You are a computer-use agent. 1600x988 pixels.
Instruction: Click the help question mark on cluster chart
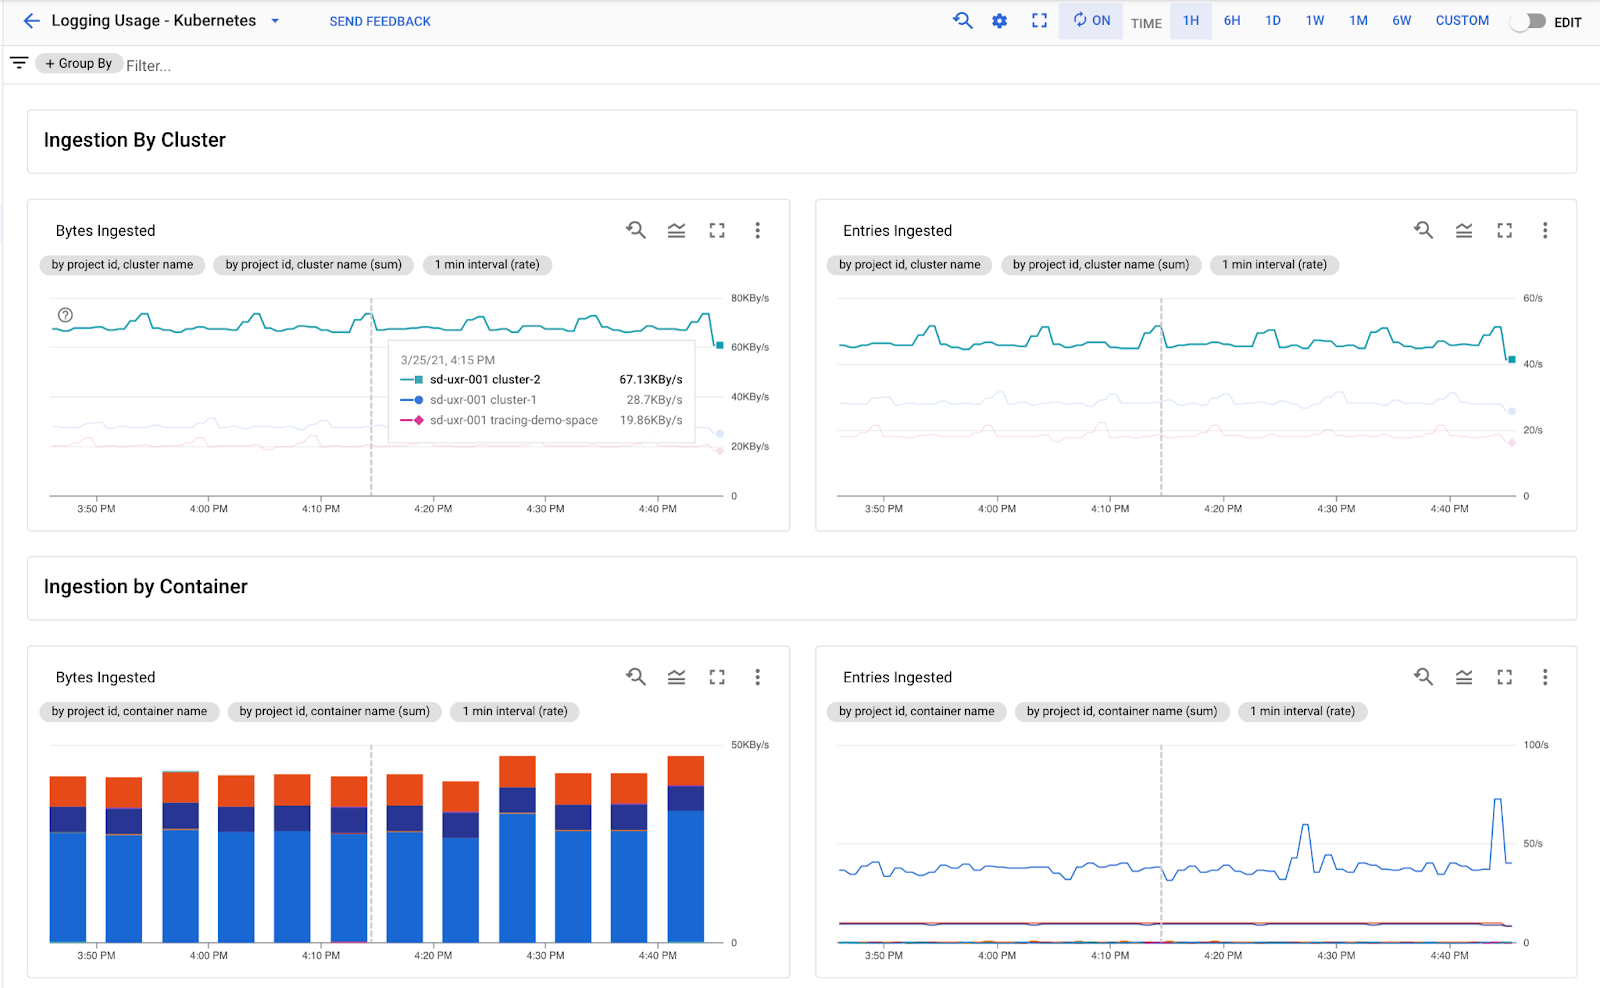click(65, 315)
